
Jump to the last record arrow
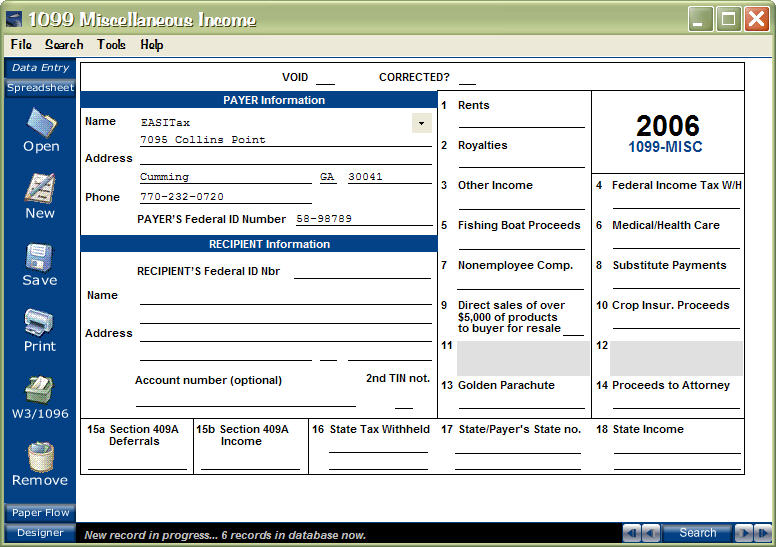tap(762, 533)
